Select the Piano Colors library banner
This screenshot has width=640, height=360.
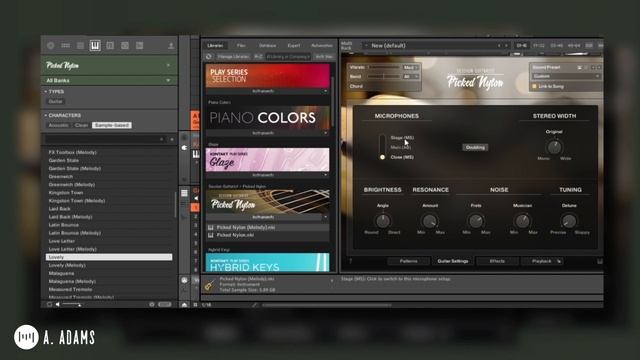pos(268,118)
